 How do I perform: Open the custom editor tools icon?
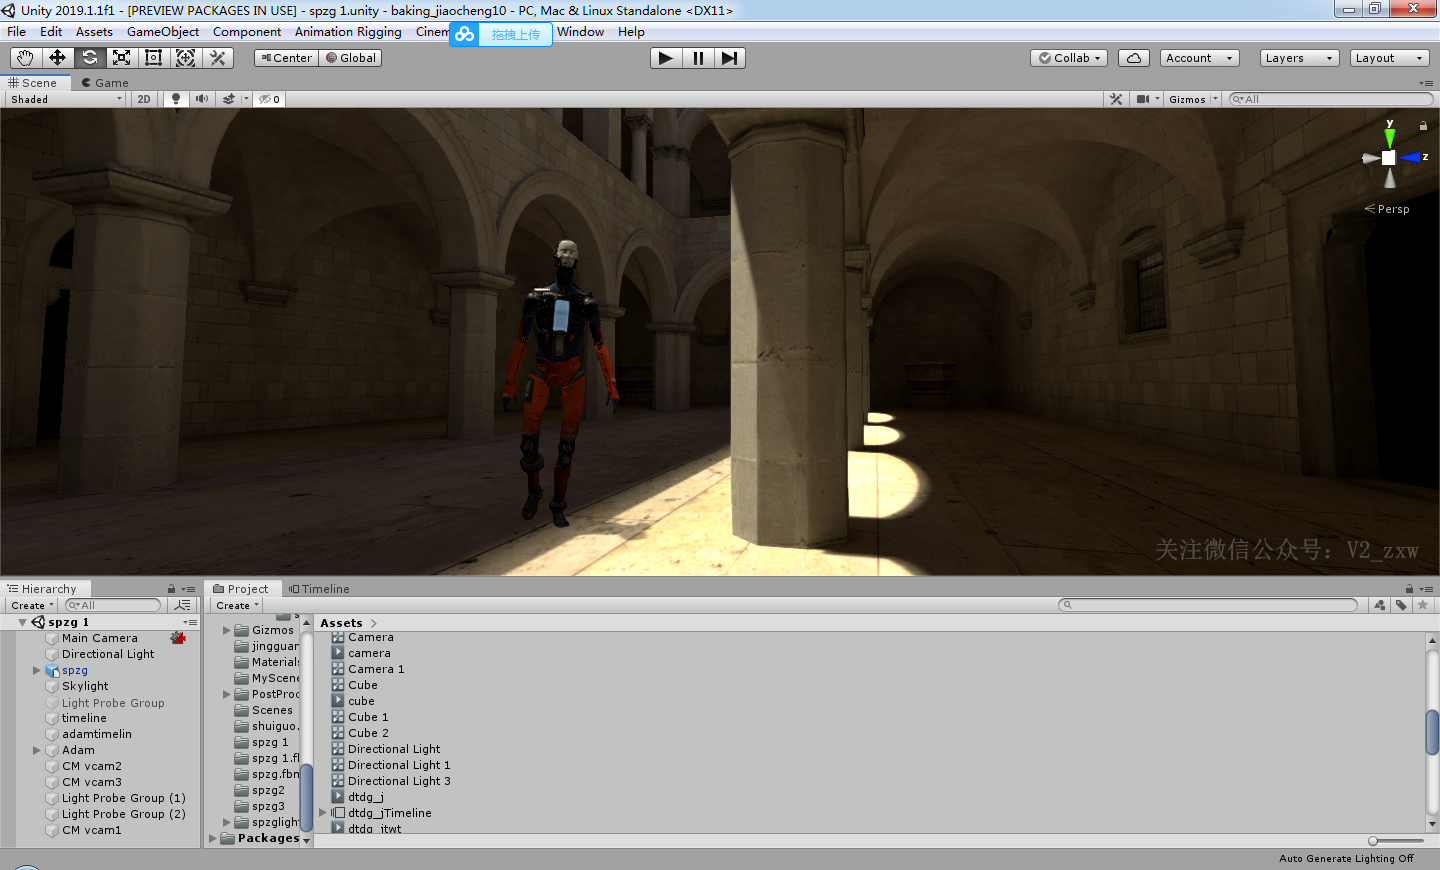(217, 58)
